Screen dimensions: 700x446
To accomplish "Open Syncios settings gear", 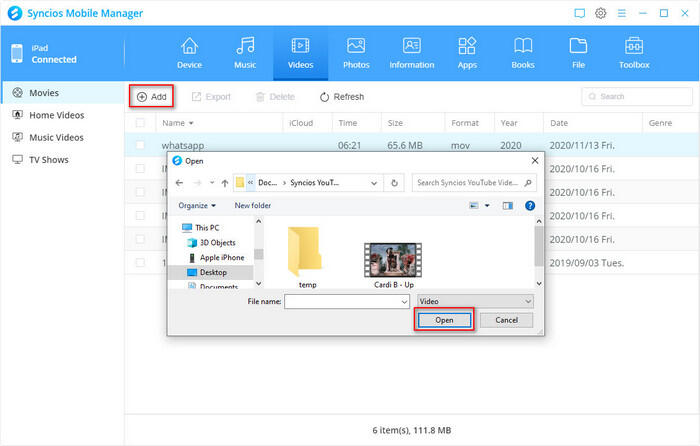I will (601, 13).
